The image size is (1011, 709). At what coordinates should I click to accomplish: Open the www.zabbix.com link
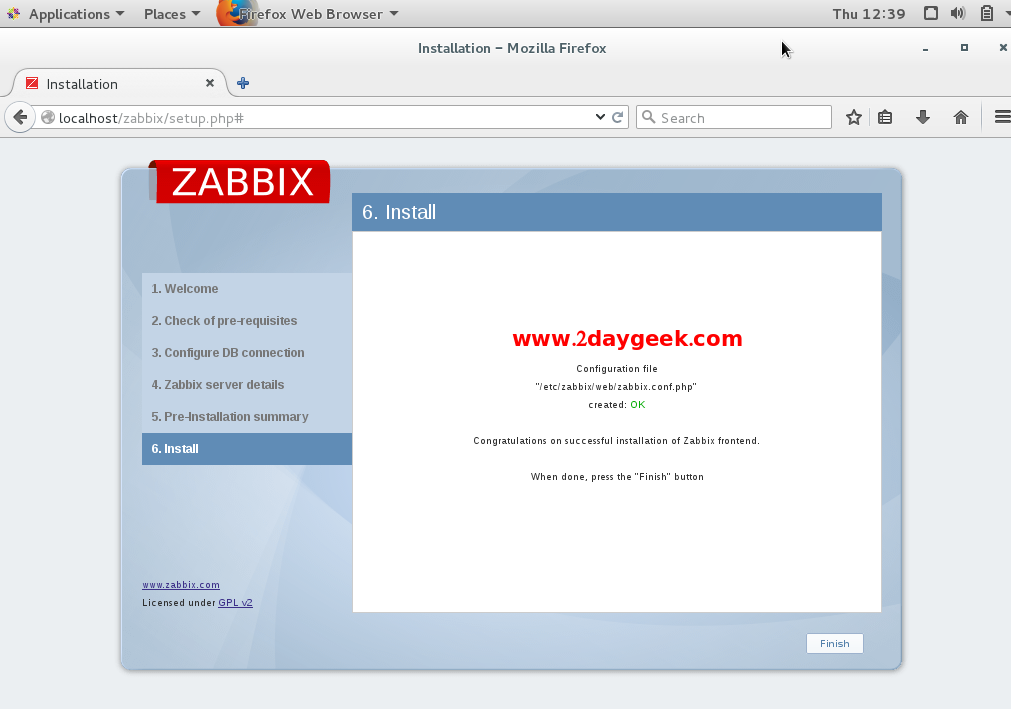click(181, 585)
